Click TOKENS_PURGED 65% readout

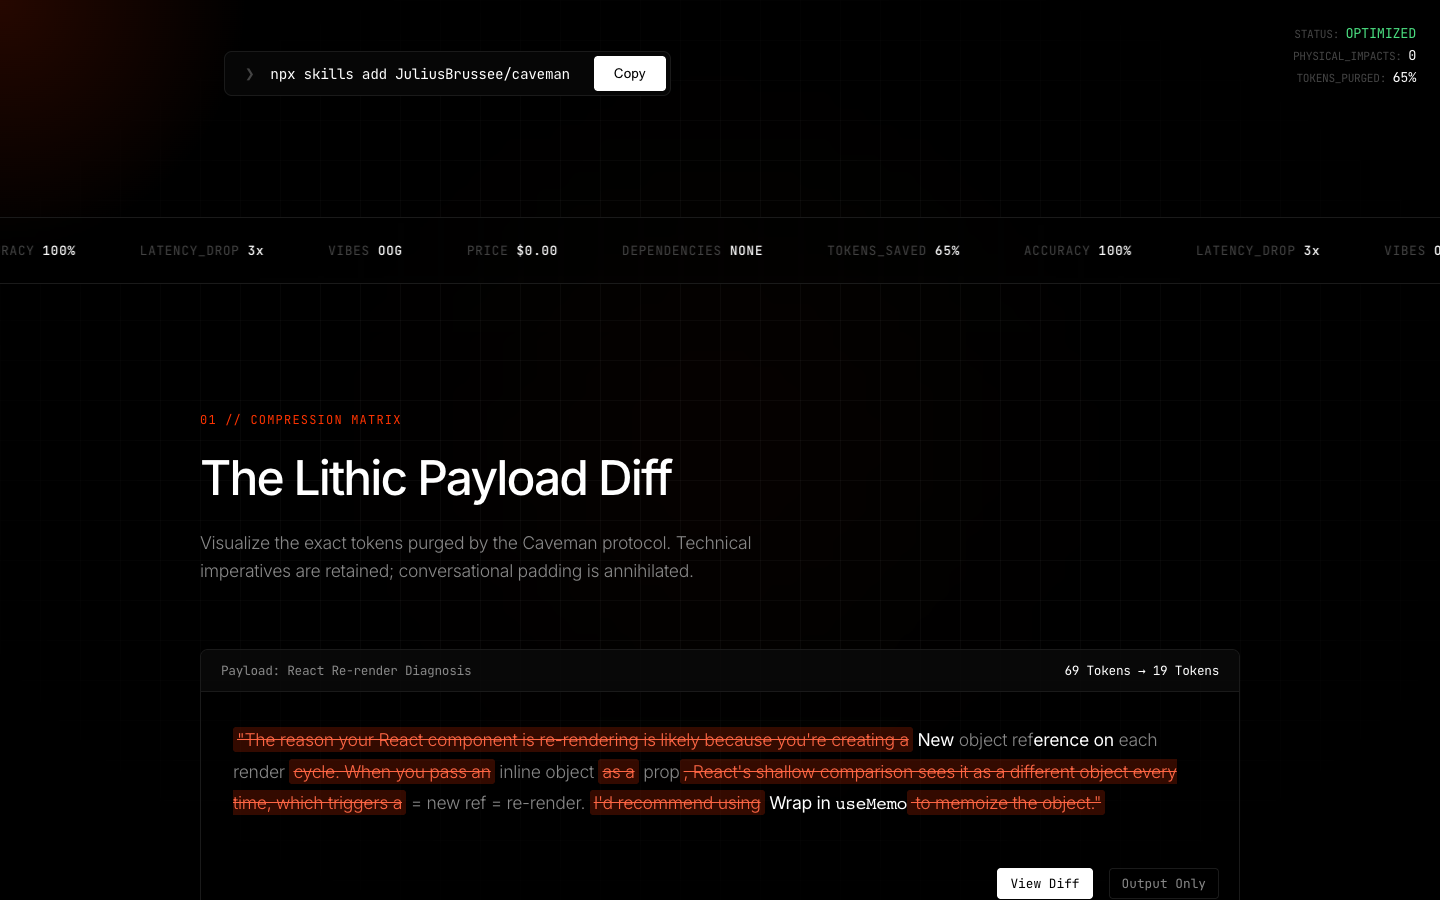(x=1356, y=78)
